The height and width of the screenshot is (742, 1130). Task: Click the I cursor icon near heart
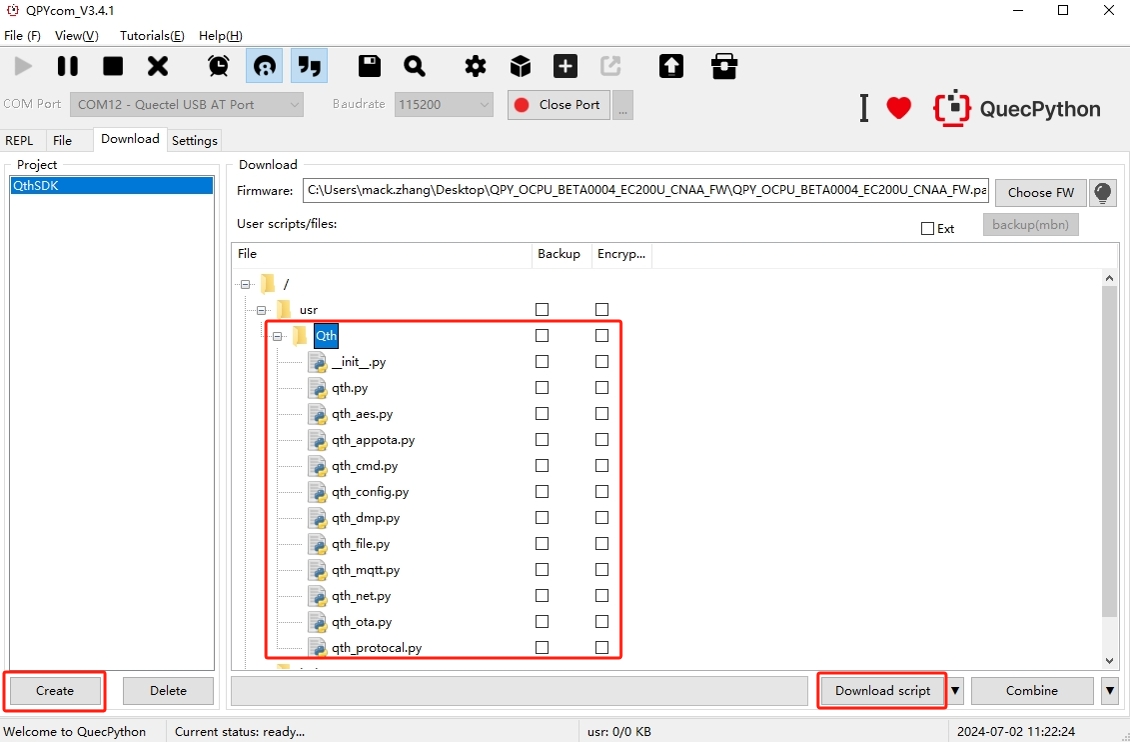pos(864,109)
